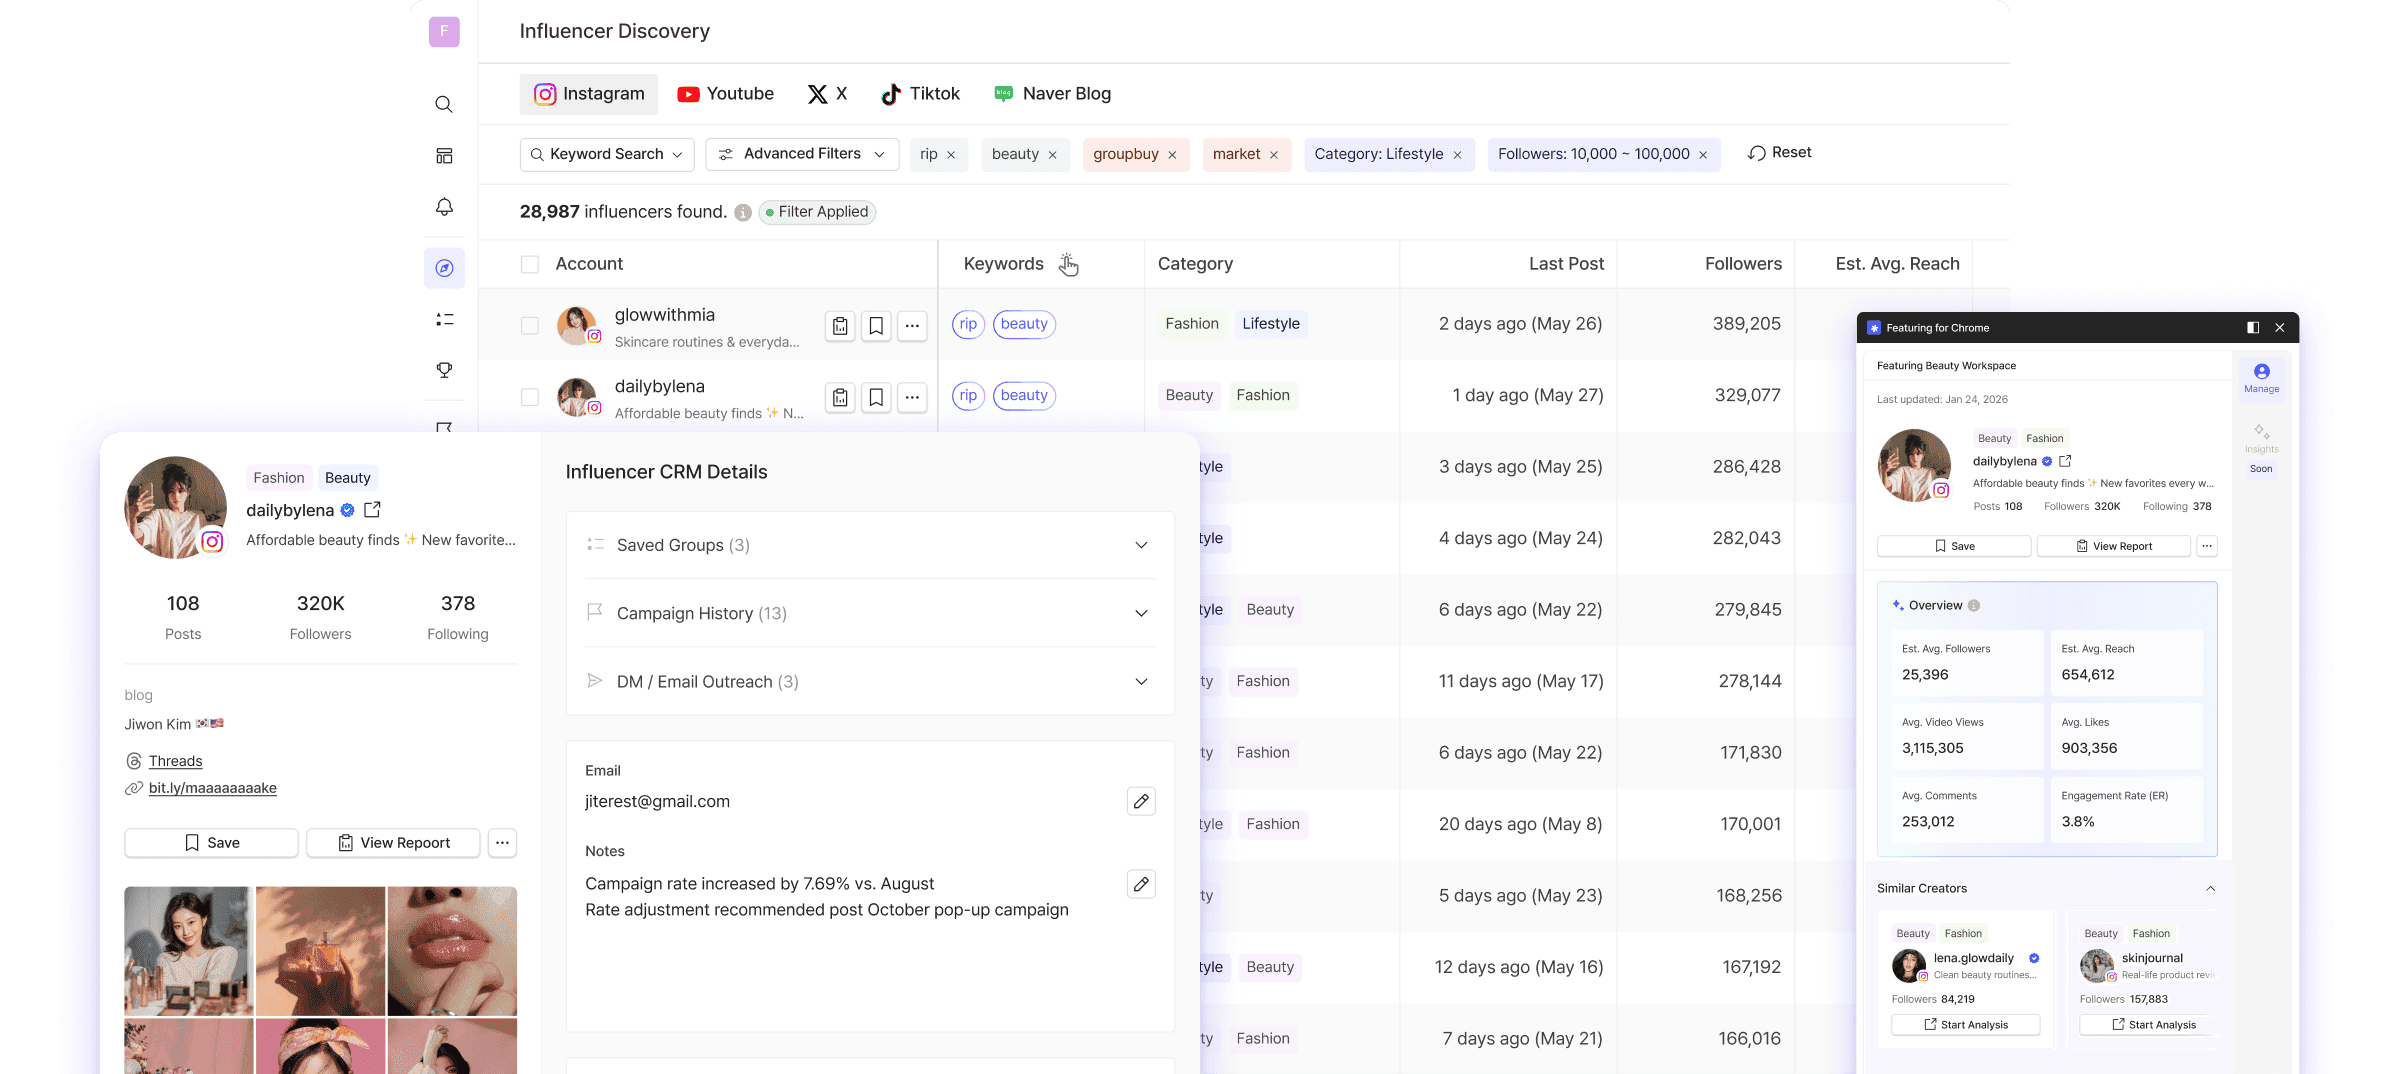Open the trophy icon in sidebar
Image resolution: width=2400 pixels, height=1074 pixels.
pyautogui.click(x=444, y=370)
